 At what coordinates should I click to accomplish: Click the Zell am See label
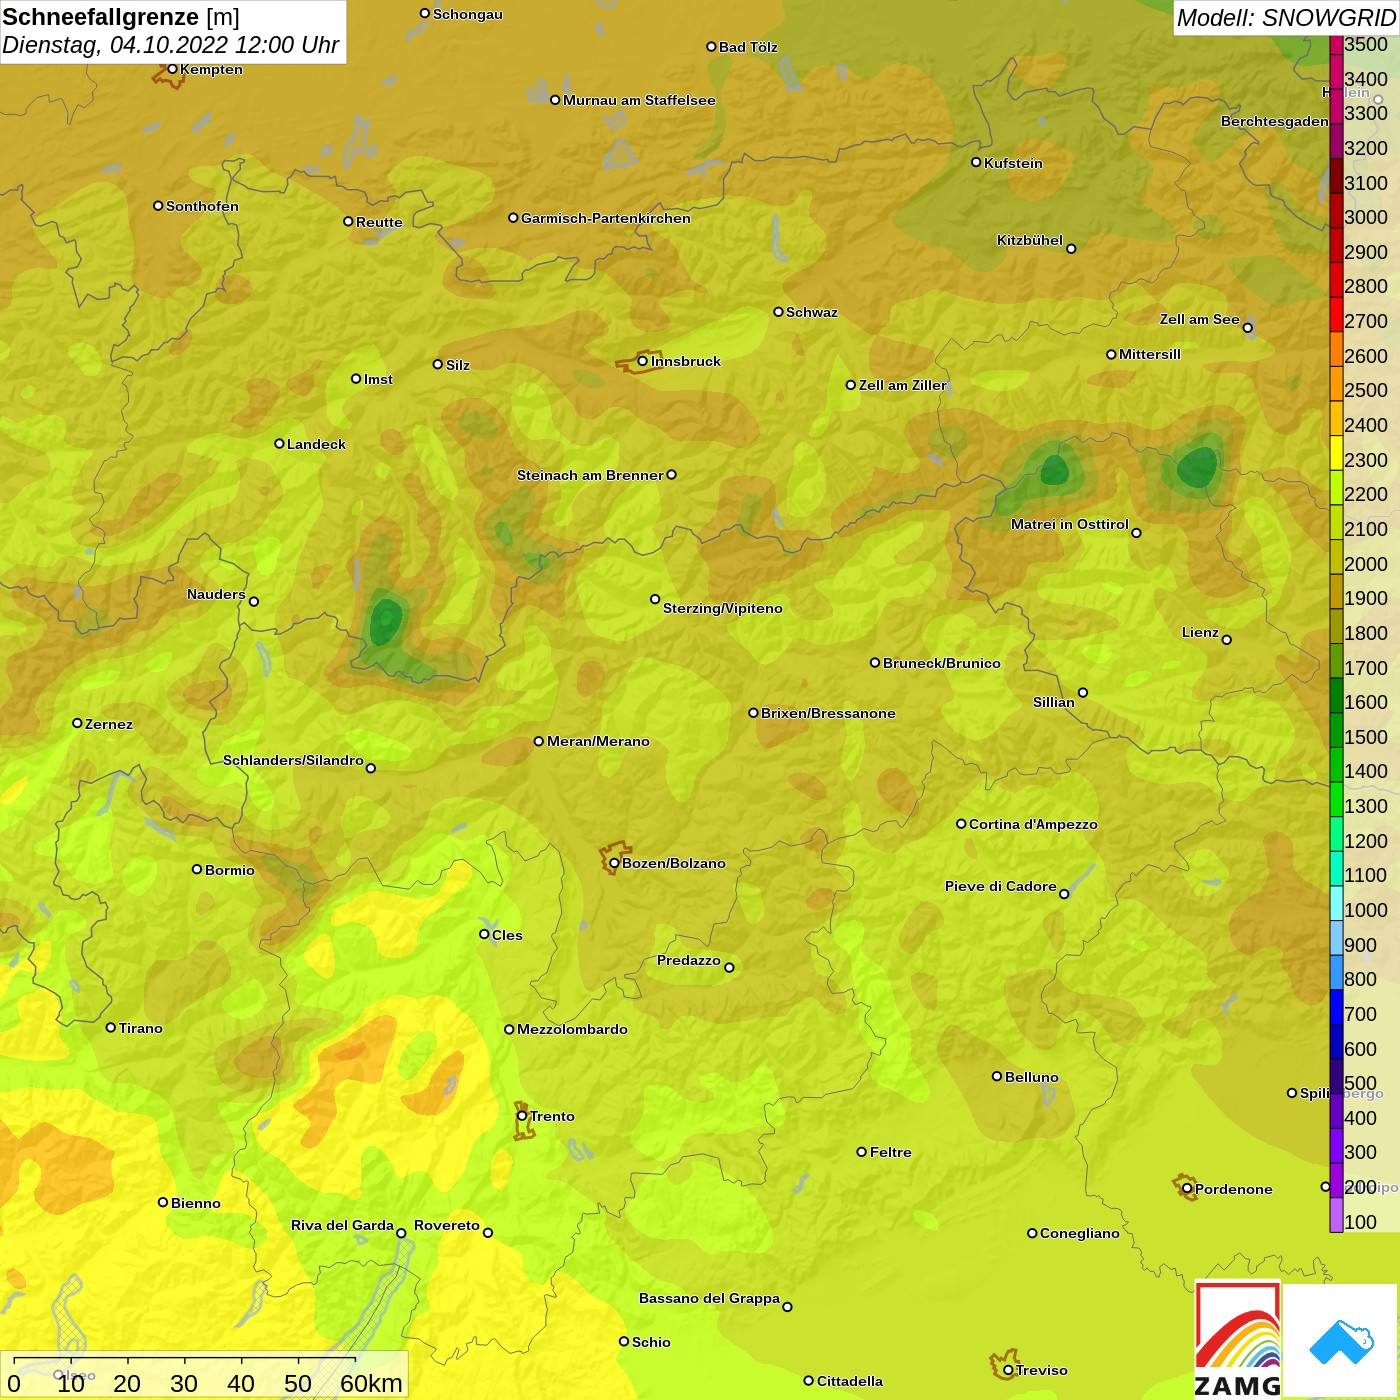(1199, 319)
